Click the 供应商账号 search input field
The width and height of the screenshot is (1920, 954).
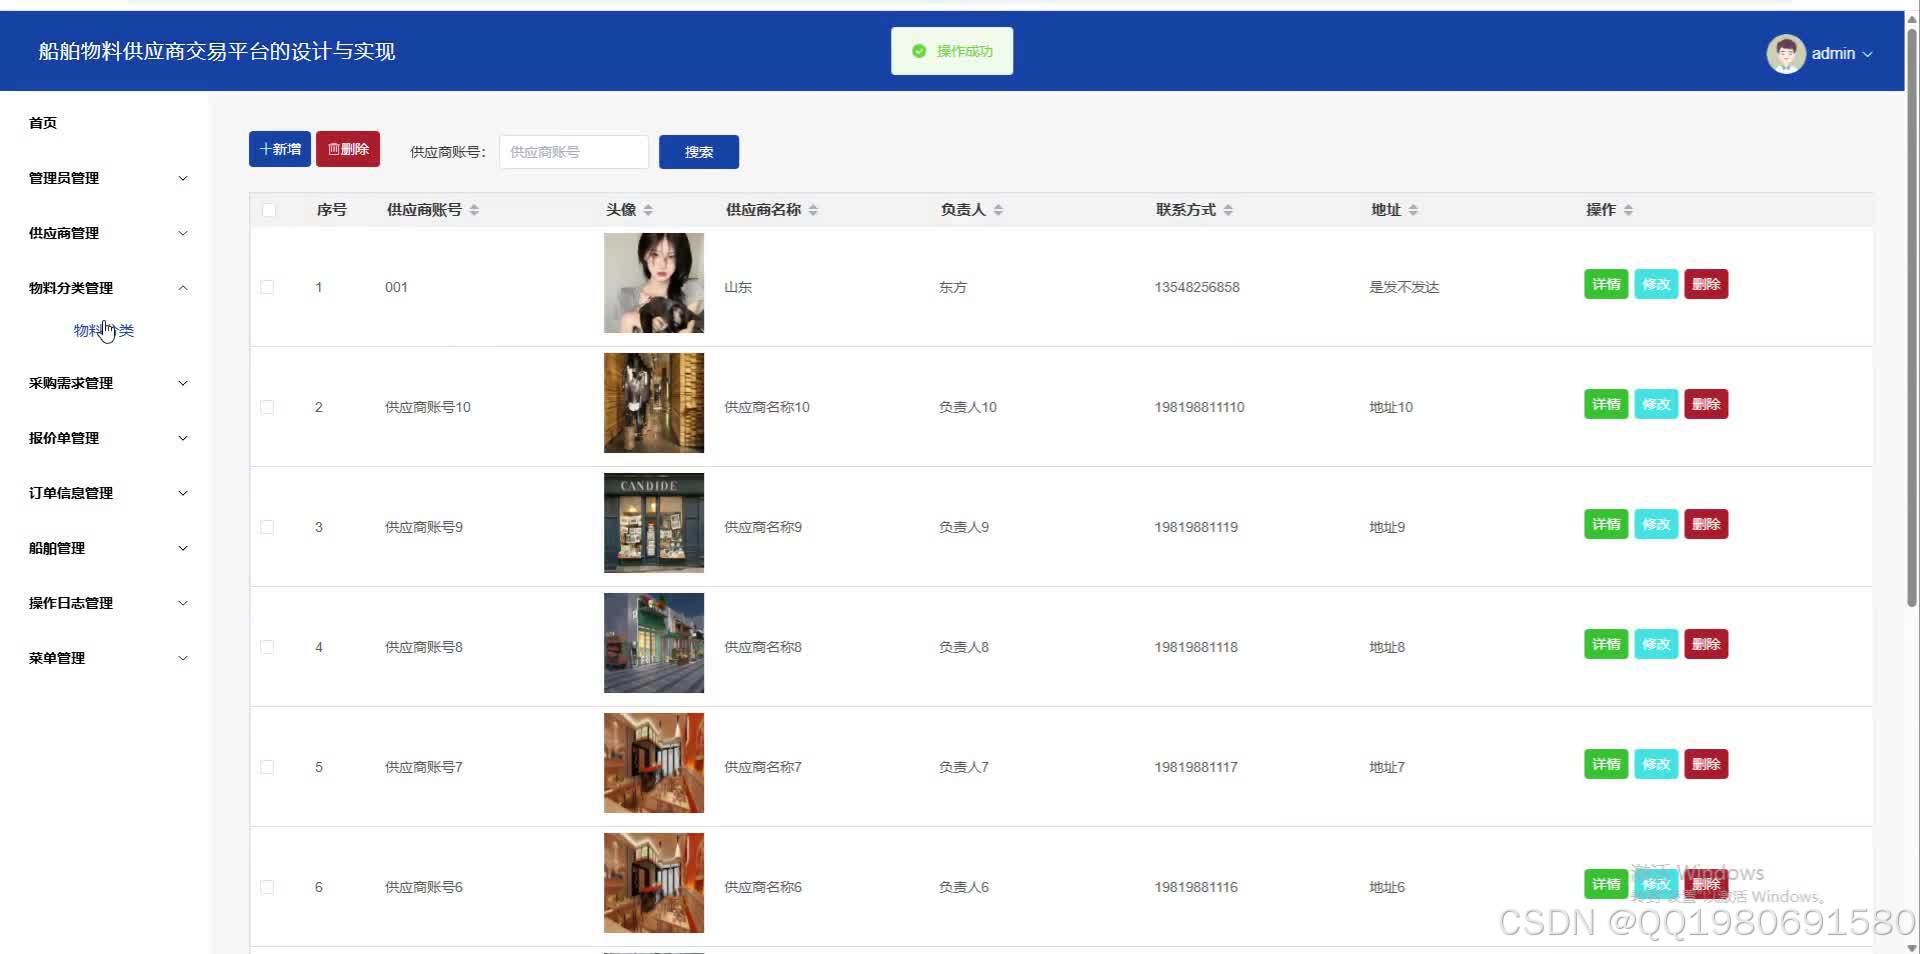tap(573, 151)
